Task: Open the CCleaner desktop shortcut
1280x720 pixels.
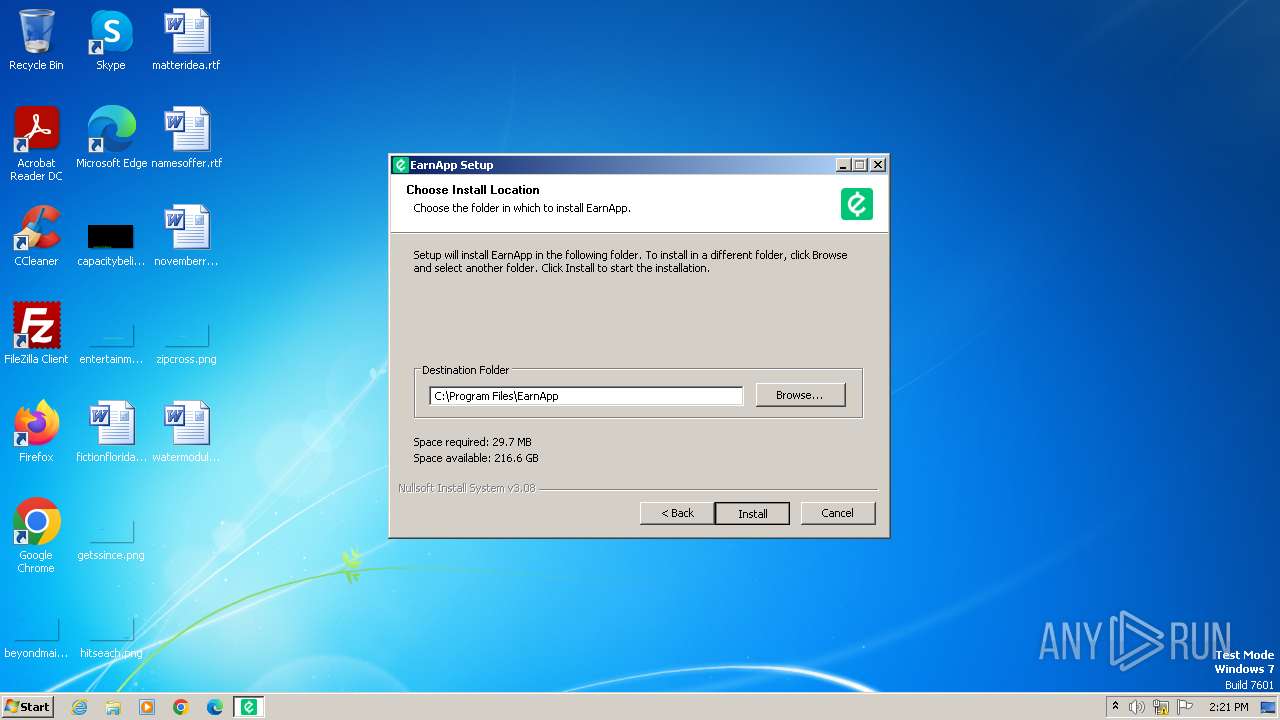Action: 36,236
